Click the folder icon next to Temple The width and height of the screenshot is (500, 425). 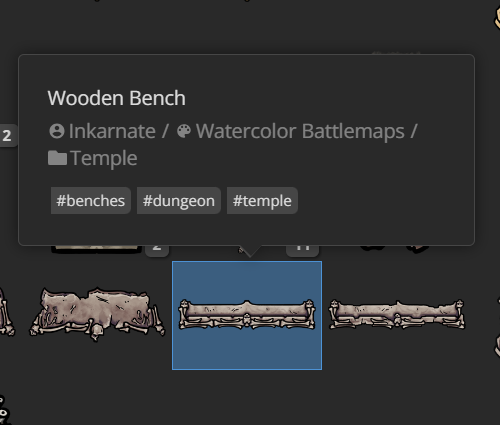pos(57,158)
